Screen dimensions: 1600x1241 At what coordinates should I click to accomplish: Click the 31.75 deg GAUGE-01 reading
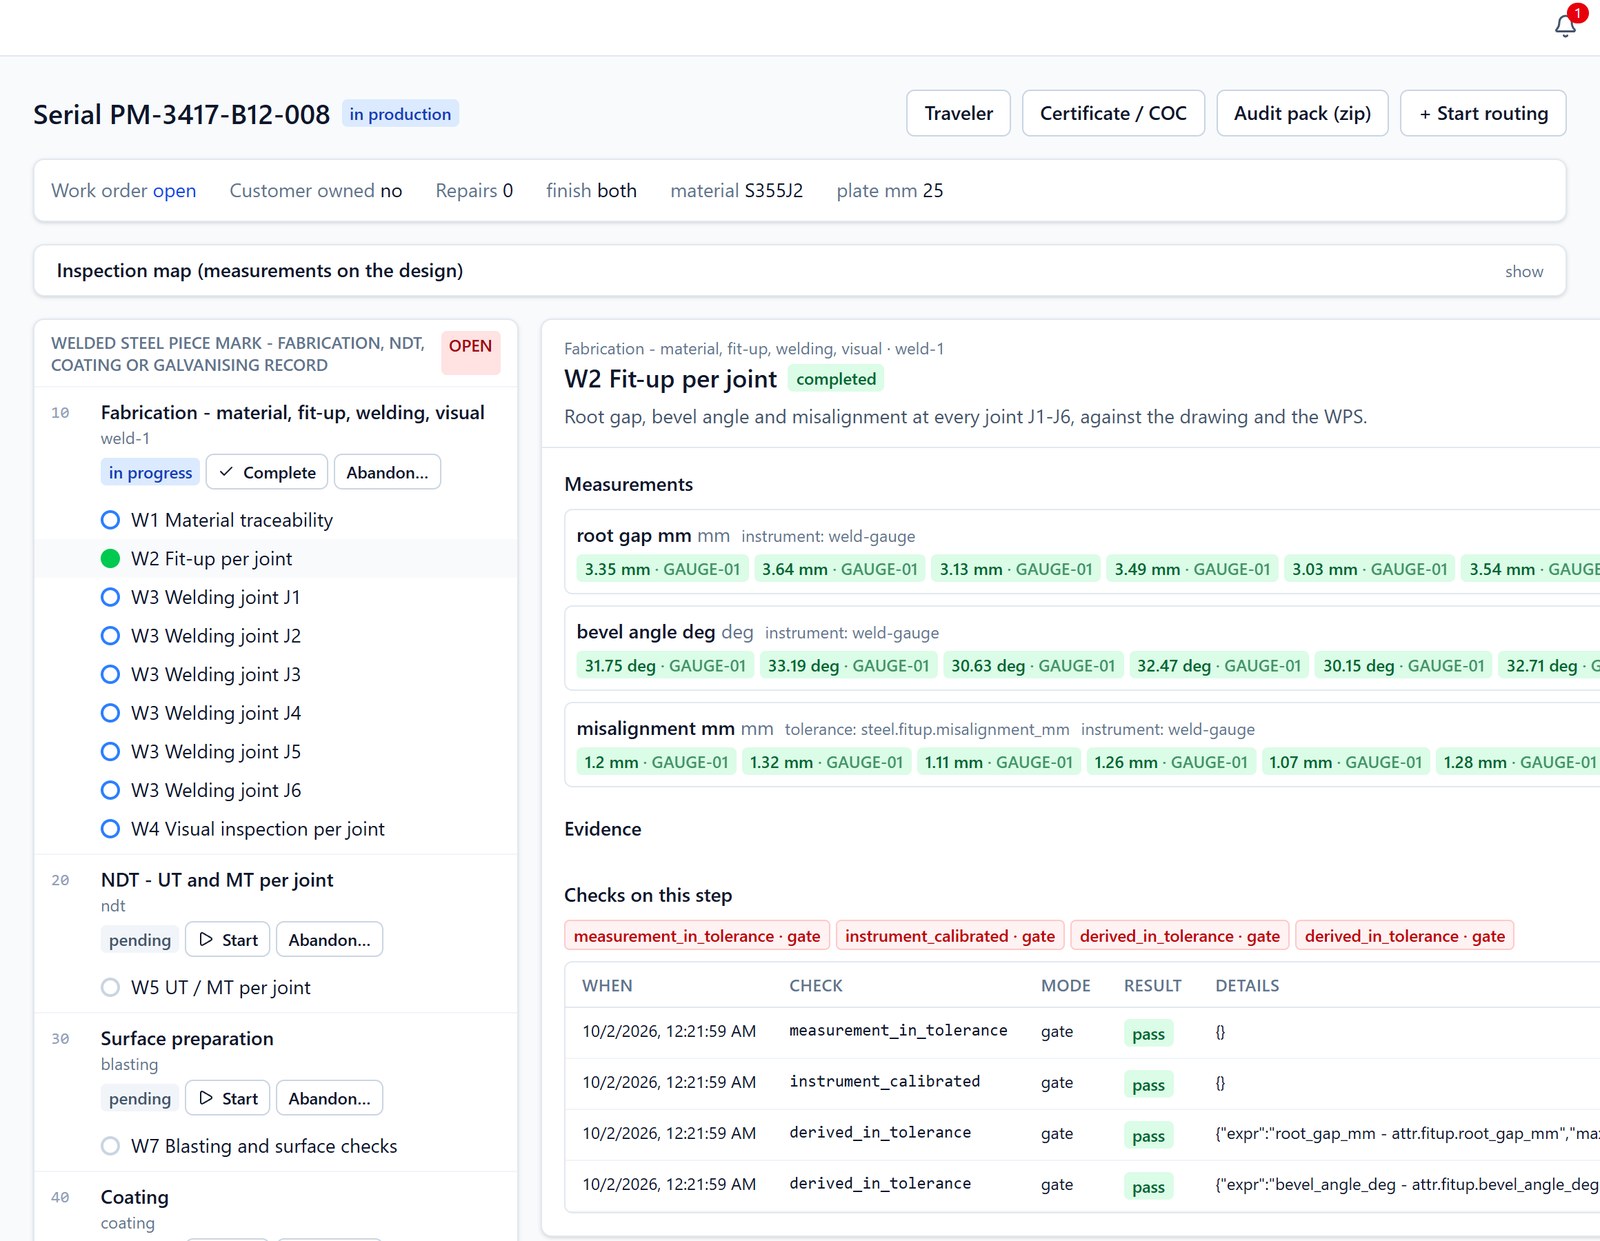(x=665, y=666)
